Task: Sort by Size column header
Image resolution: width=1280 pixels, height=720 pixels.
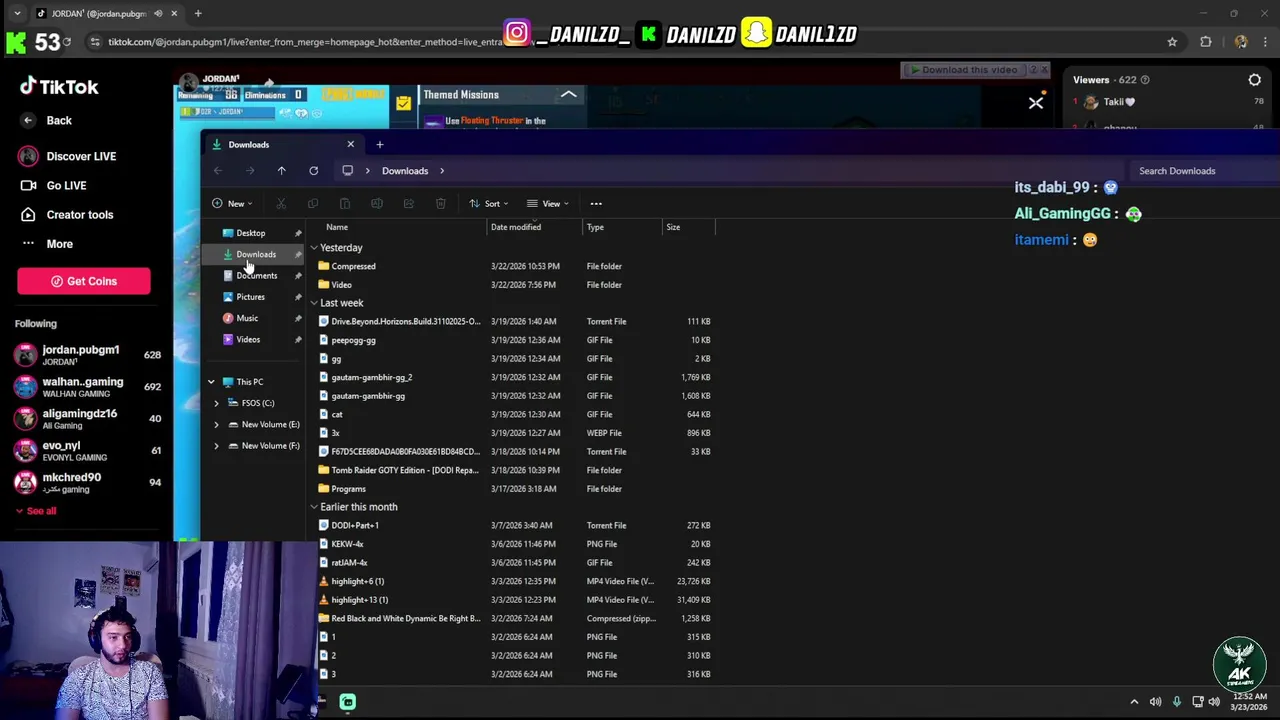Action: click(673, 227)
